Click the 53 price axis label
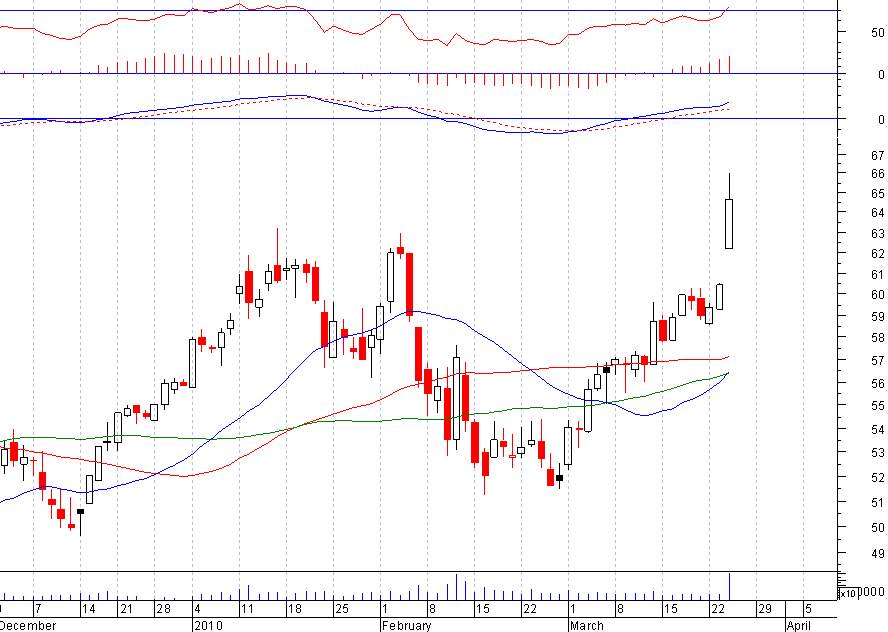 (x=877, y=453)
